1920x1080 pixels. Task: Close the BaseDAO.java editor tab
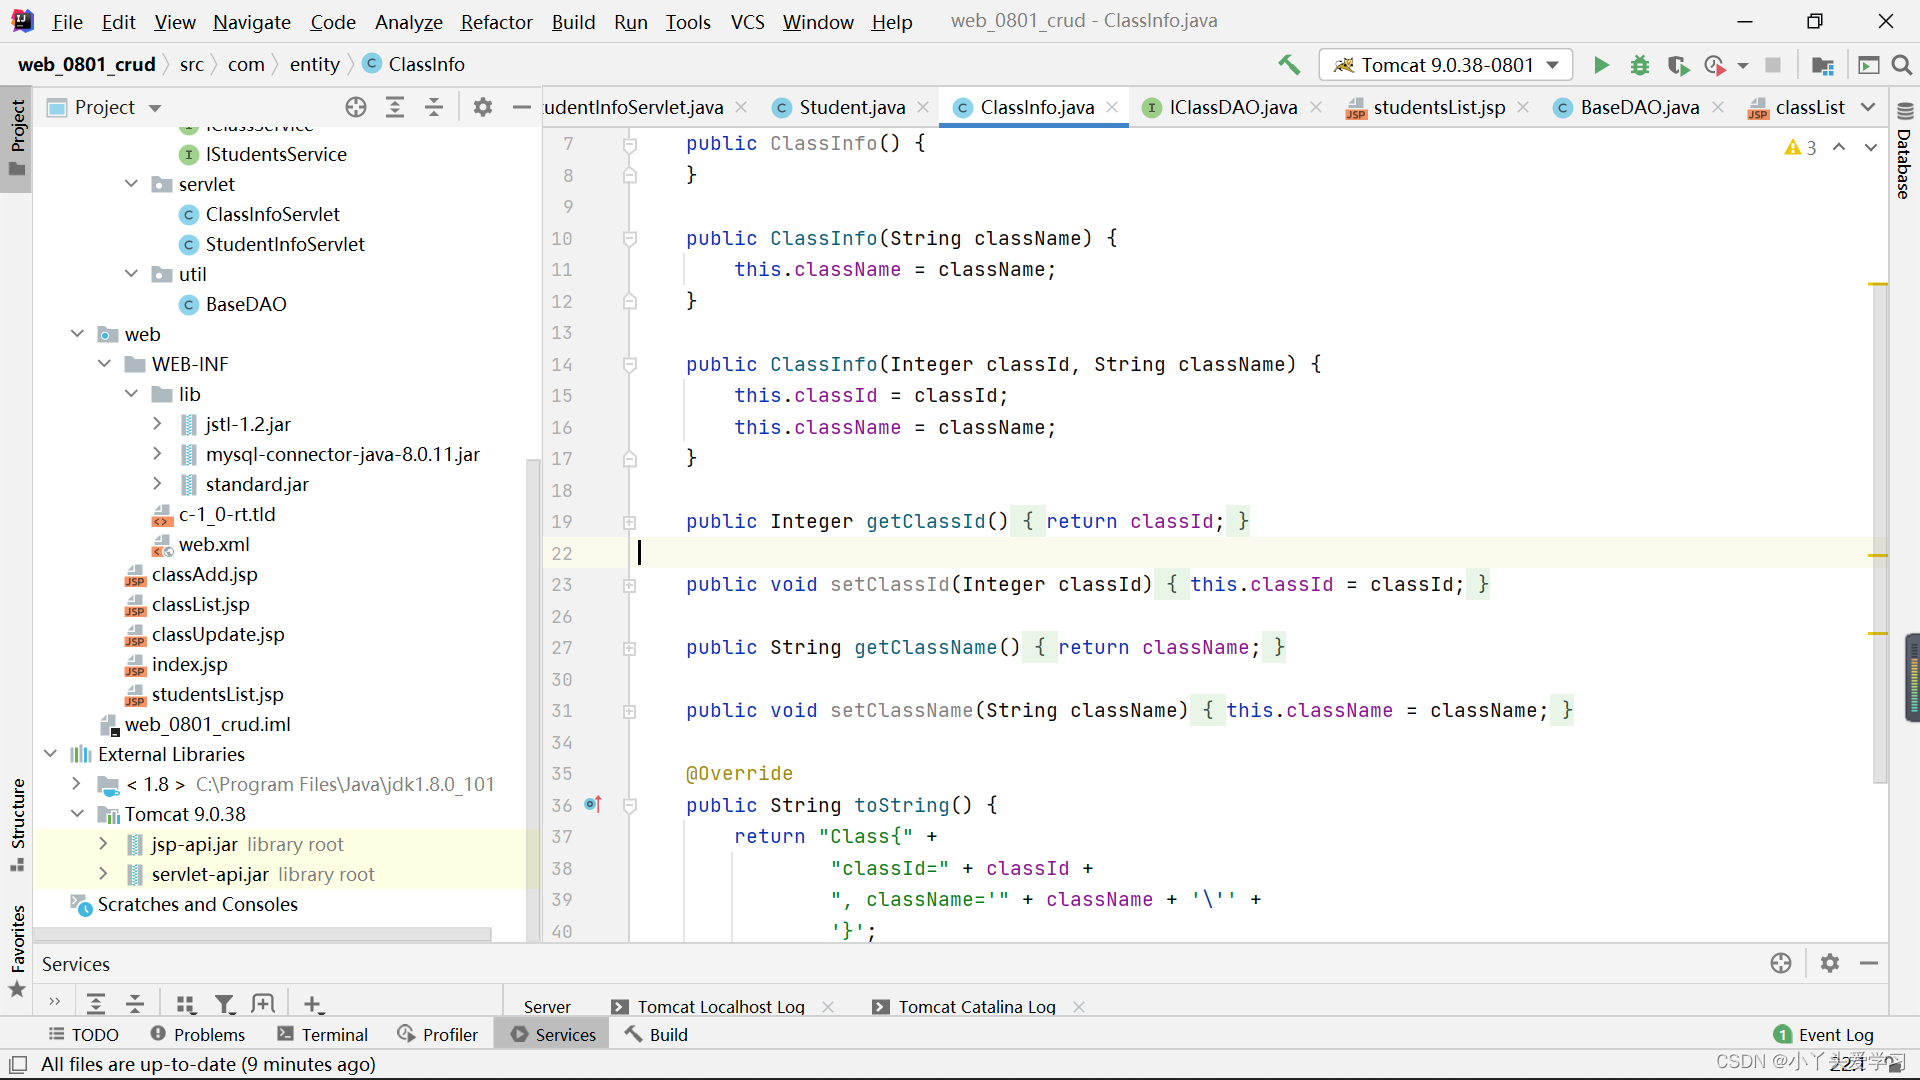coord(1718,107)
